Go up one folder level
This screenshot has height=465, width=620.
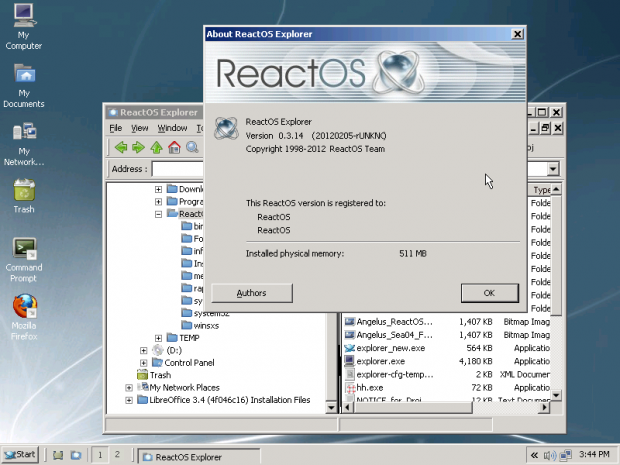click(157, 147)
